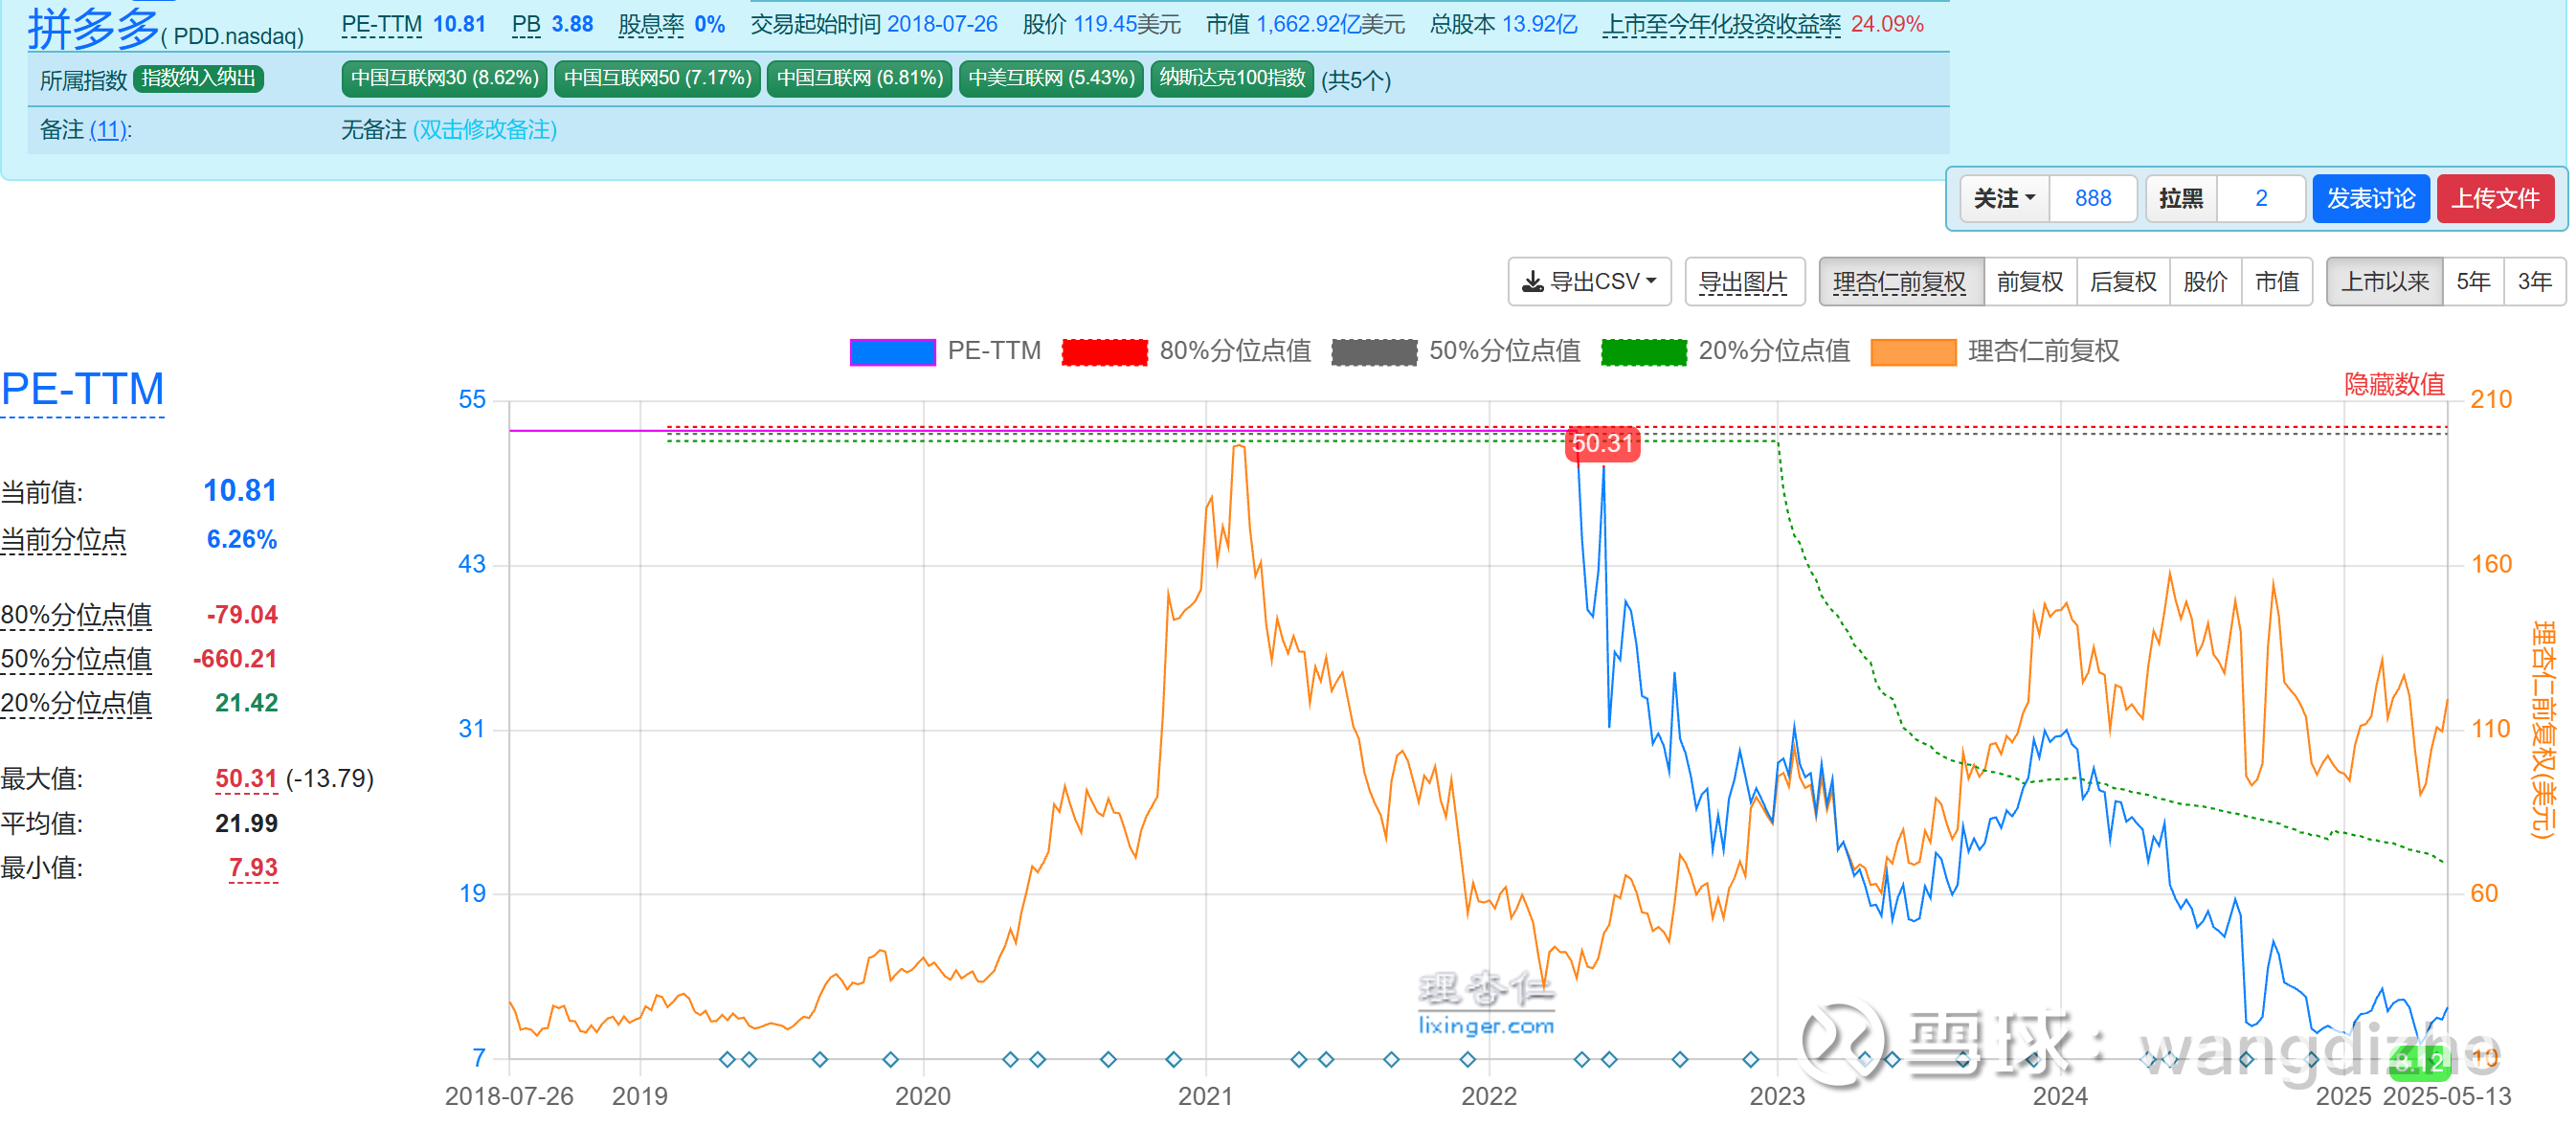Screen dimensions: 2576x1127
Task: Click the average value 21.99
Action: 246,823
